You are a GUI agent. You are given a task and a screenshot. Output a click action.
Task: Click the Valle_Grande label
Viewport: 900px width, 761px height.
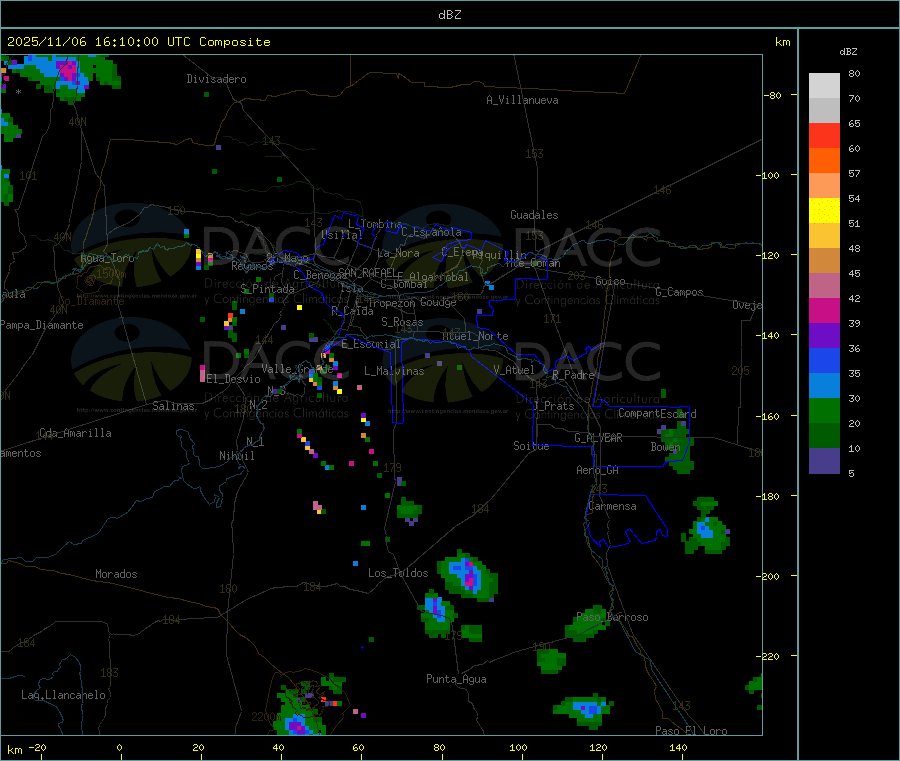[297, 369]
